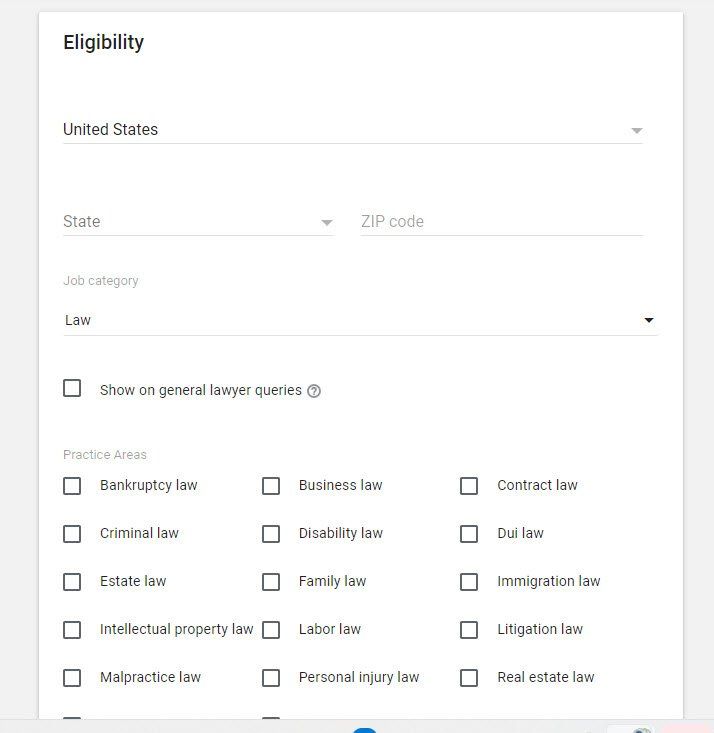Check the Dui law checkbox
This screenshot has height=733, width=714.
(469, 534)
